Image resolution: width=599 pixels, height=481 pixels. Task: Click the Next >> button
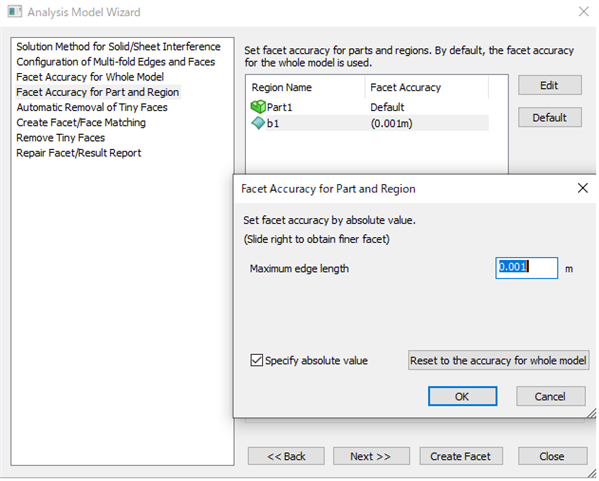tap(371, 456)
